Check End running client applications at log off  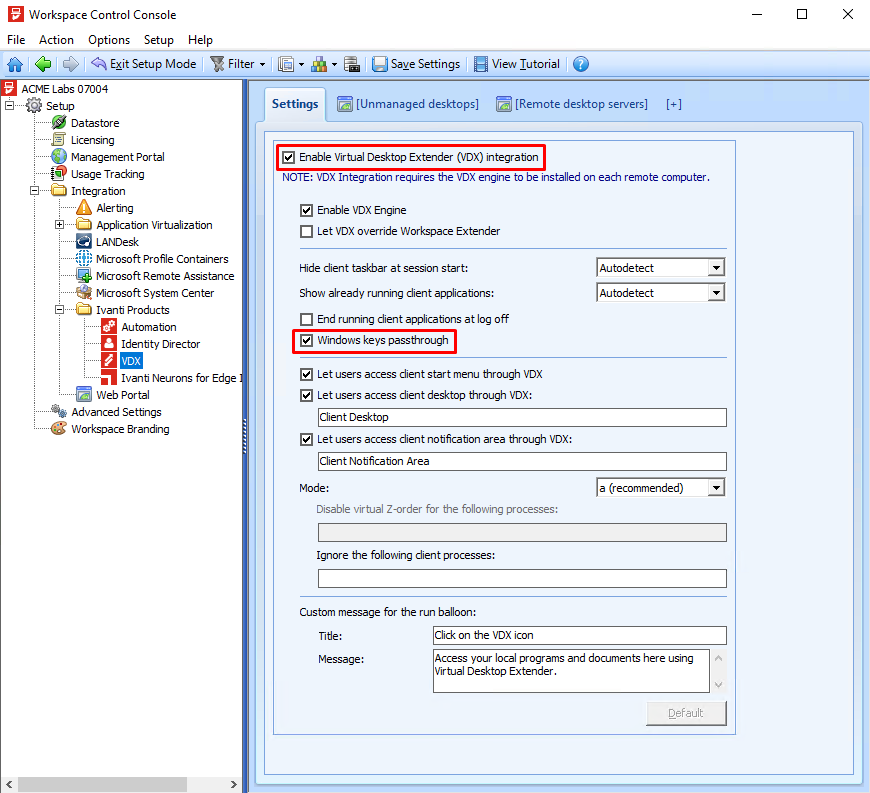[306, 318]
